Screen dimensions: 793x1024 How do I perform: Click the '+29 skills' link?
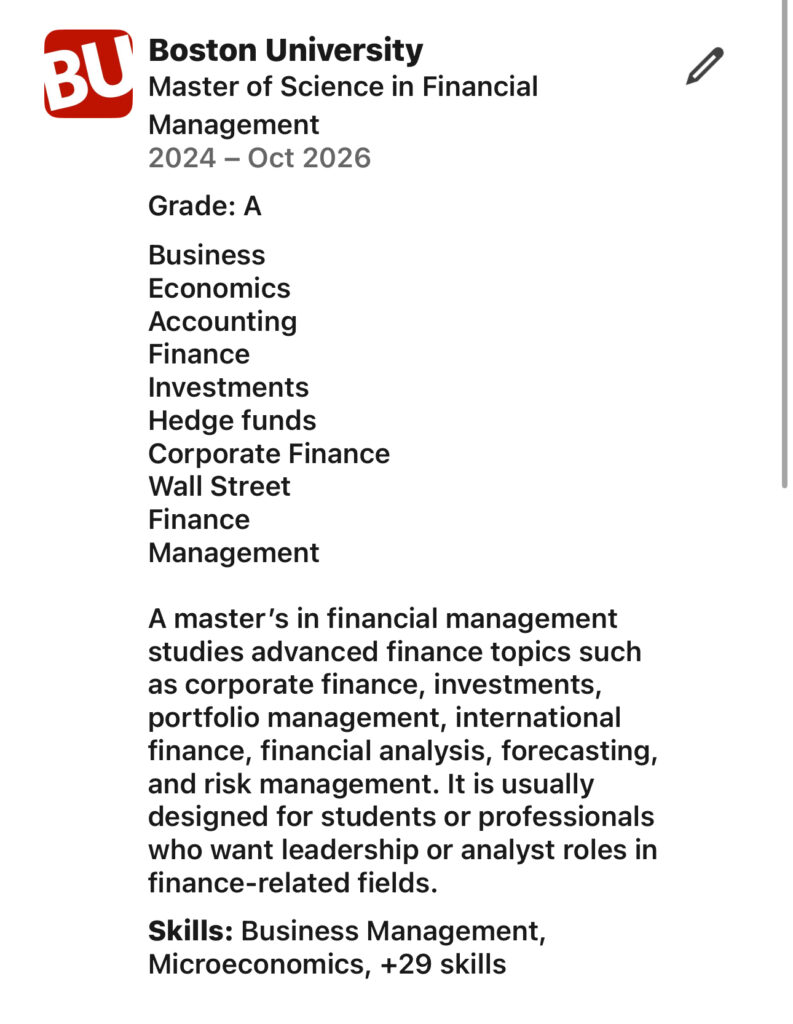pyautogui.click(x=443, y=965)
